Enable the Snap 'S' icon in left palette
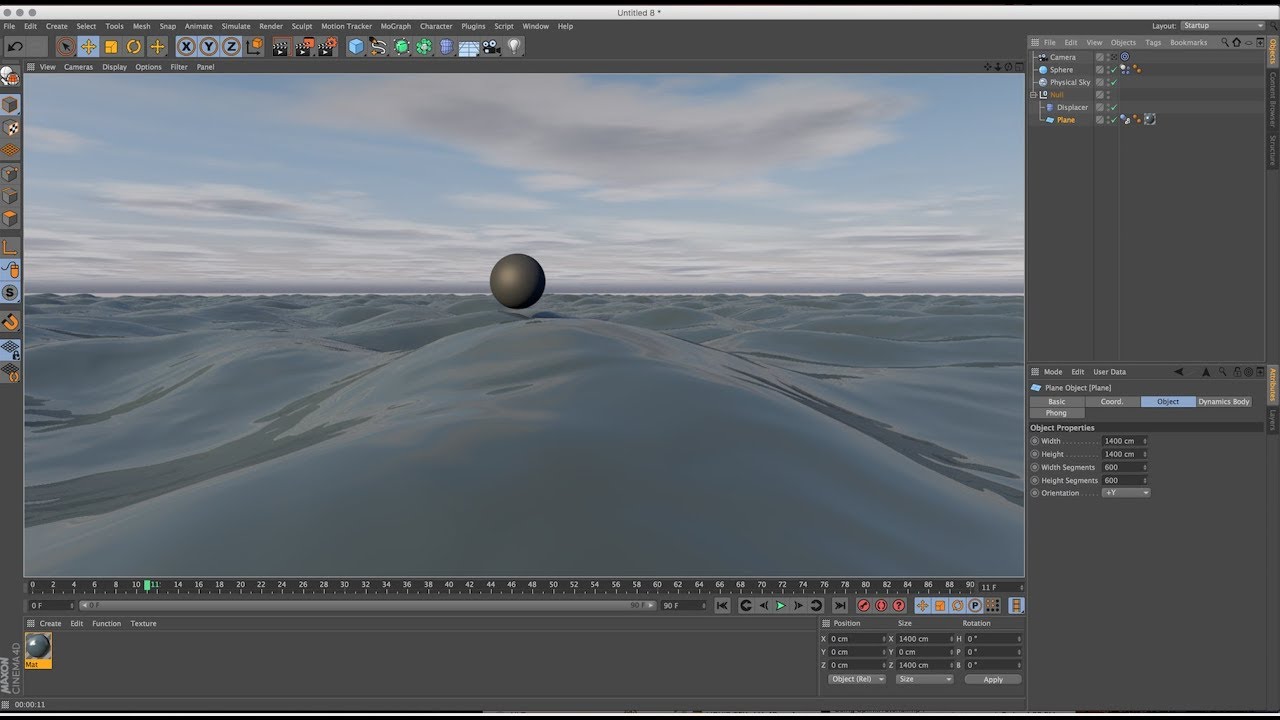Viewport: 1280px width, 720px height. coord(10,293)
